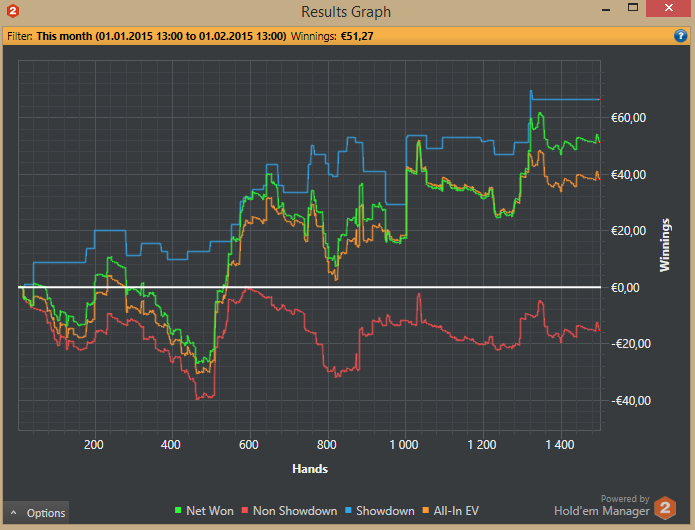Toggle the Net Won legend swatch

pos(178,511)
